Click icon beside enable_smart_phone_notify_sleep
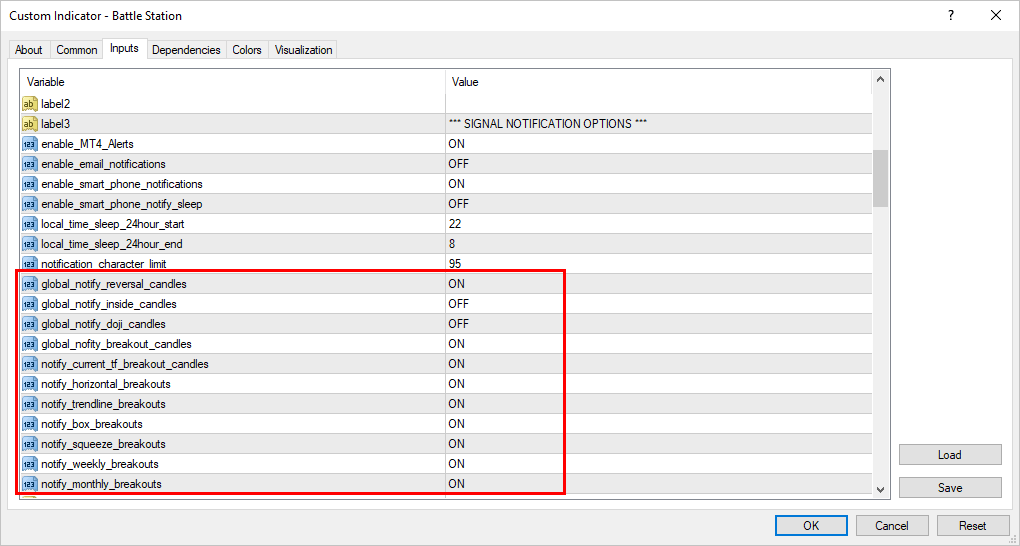The height and width of the screenshot is (546, 1020). 30,204
